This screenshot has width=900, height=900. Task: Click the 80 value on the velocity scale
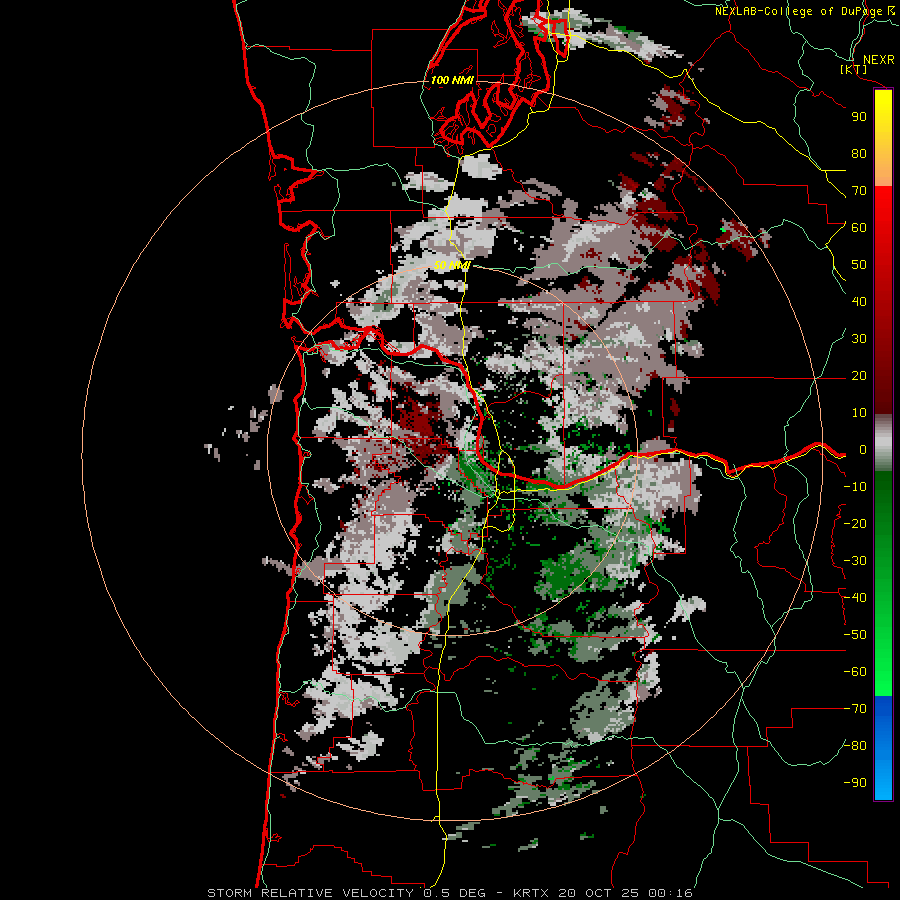click(x=859, y=154)
